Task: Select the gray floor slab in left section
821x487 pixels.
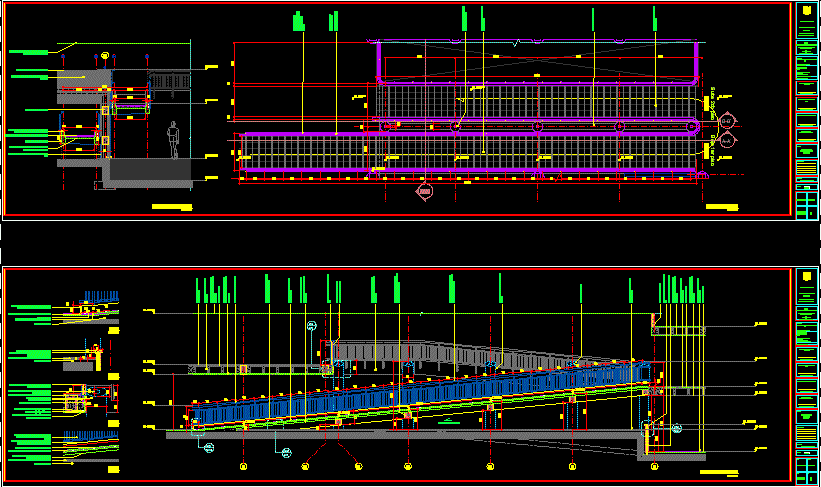Action: [x=150, y=171]
